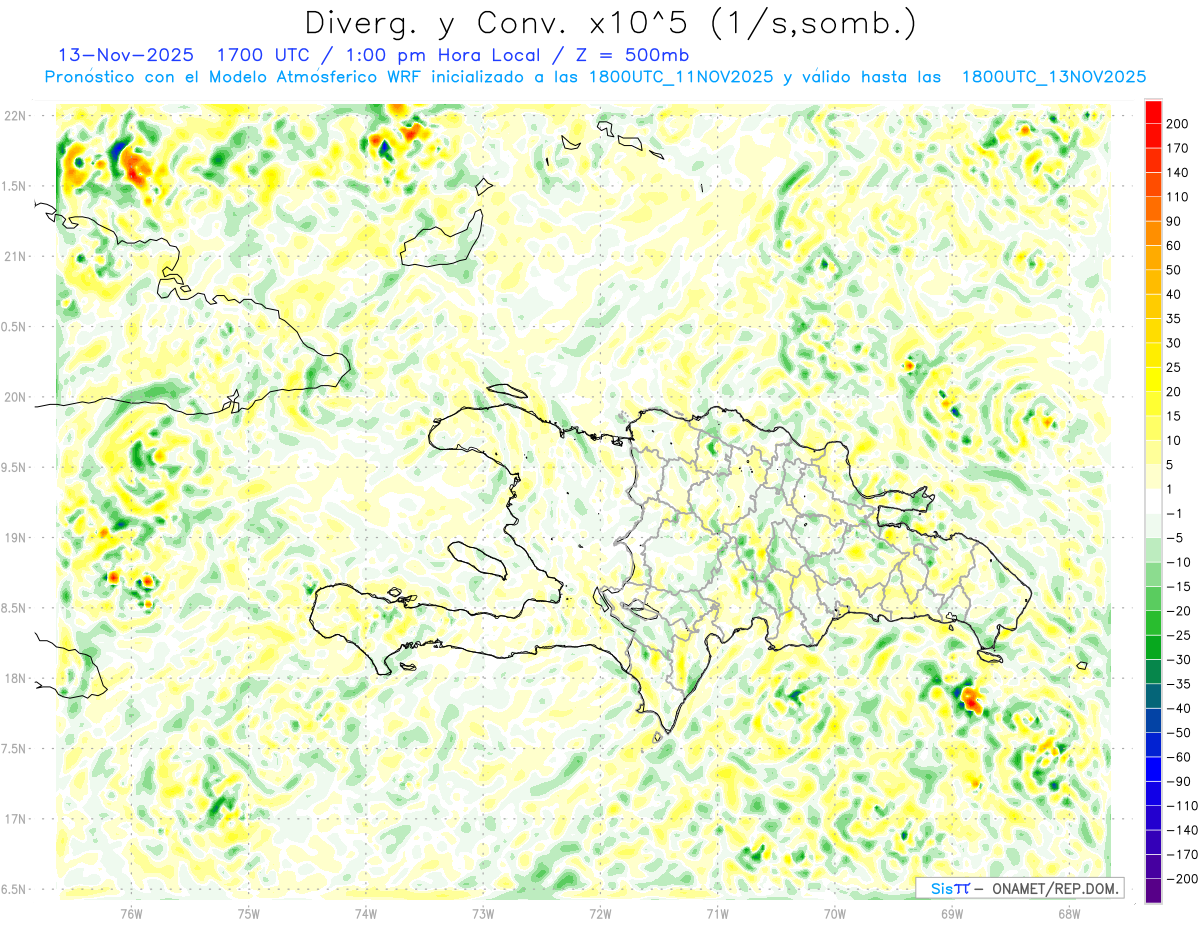Click the positive '30' colorbar value
The image size is (1200, 927).
(x=1174, y=343)
